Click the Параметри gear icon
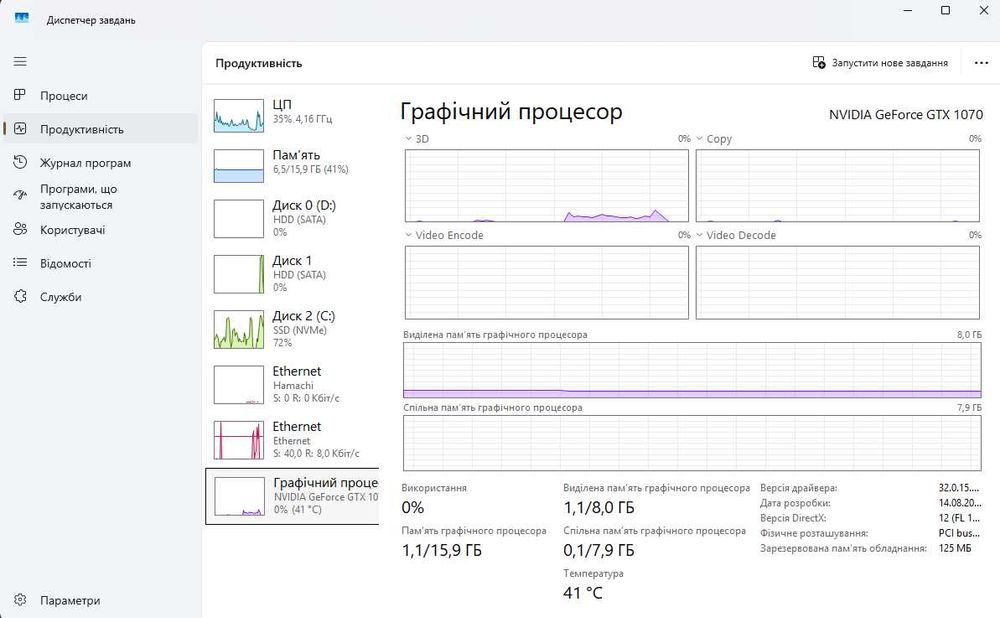The width and height of the screenshot is (1000, 618). tap(20, 600)
